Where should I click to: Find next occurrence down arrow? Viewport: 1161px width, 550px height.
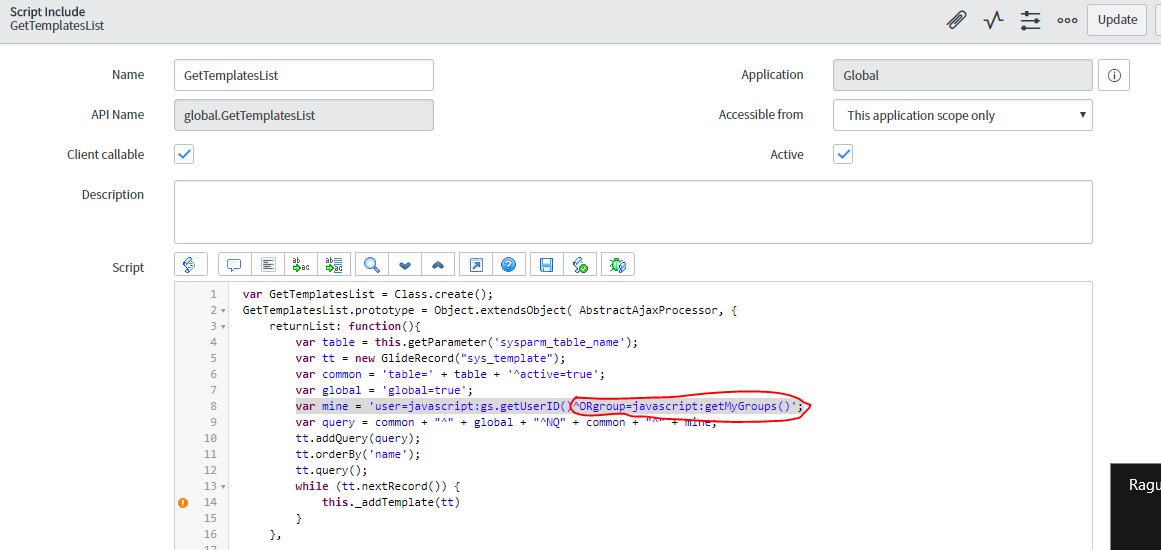click(405, 264)
